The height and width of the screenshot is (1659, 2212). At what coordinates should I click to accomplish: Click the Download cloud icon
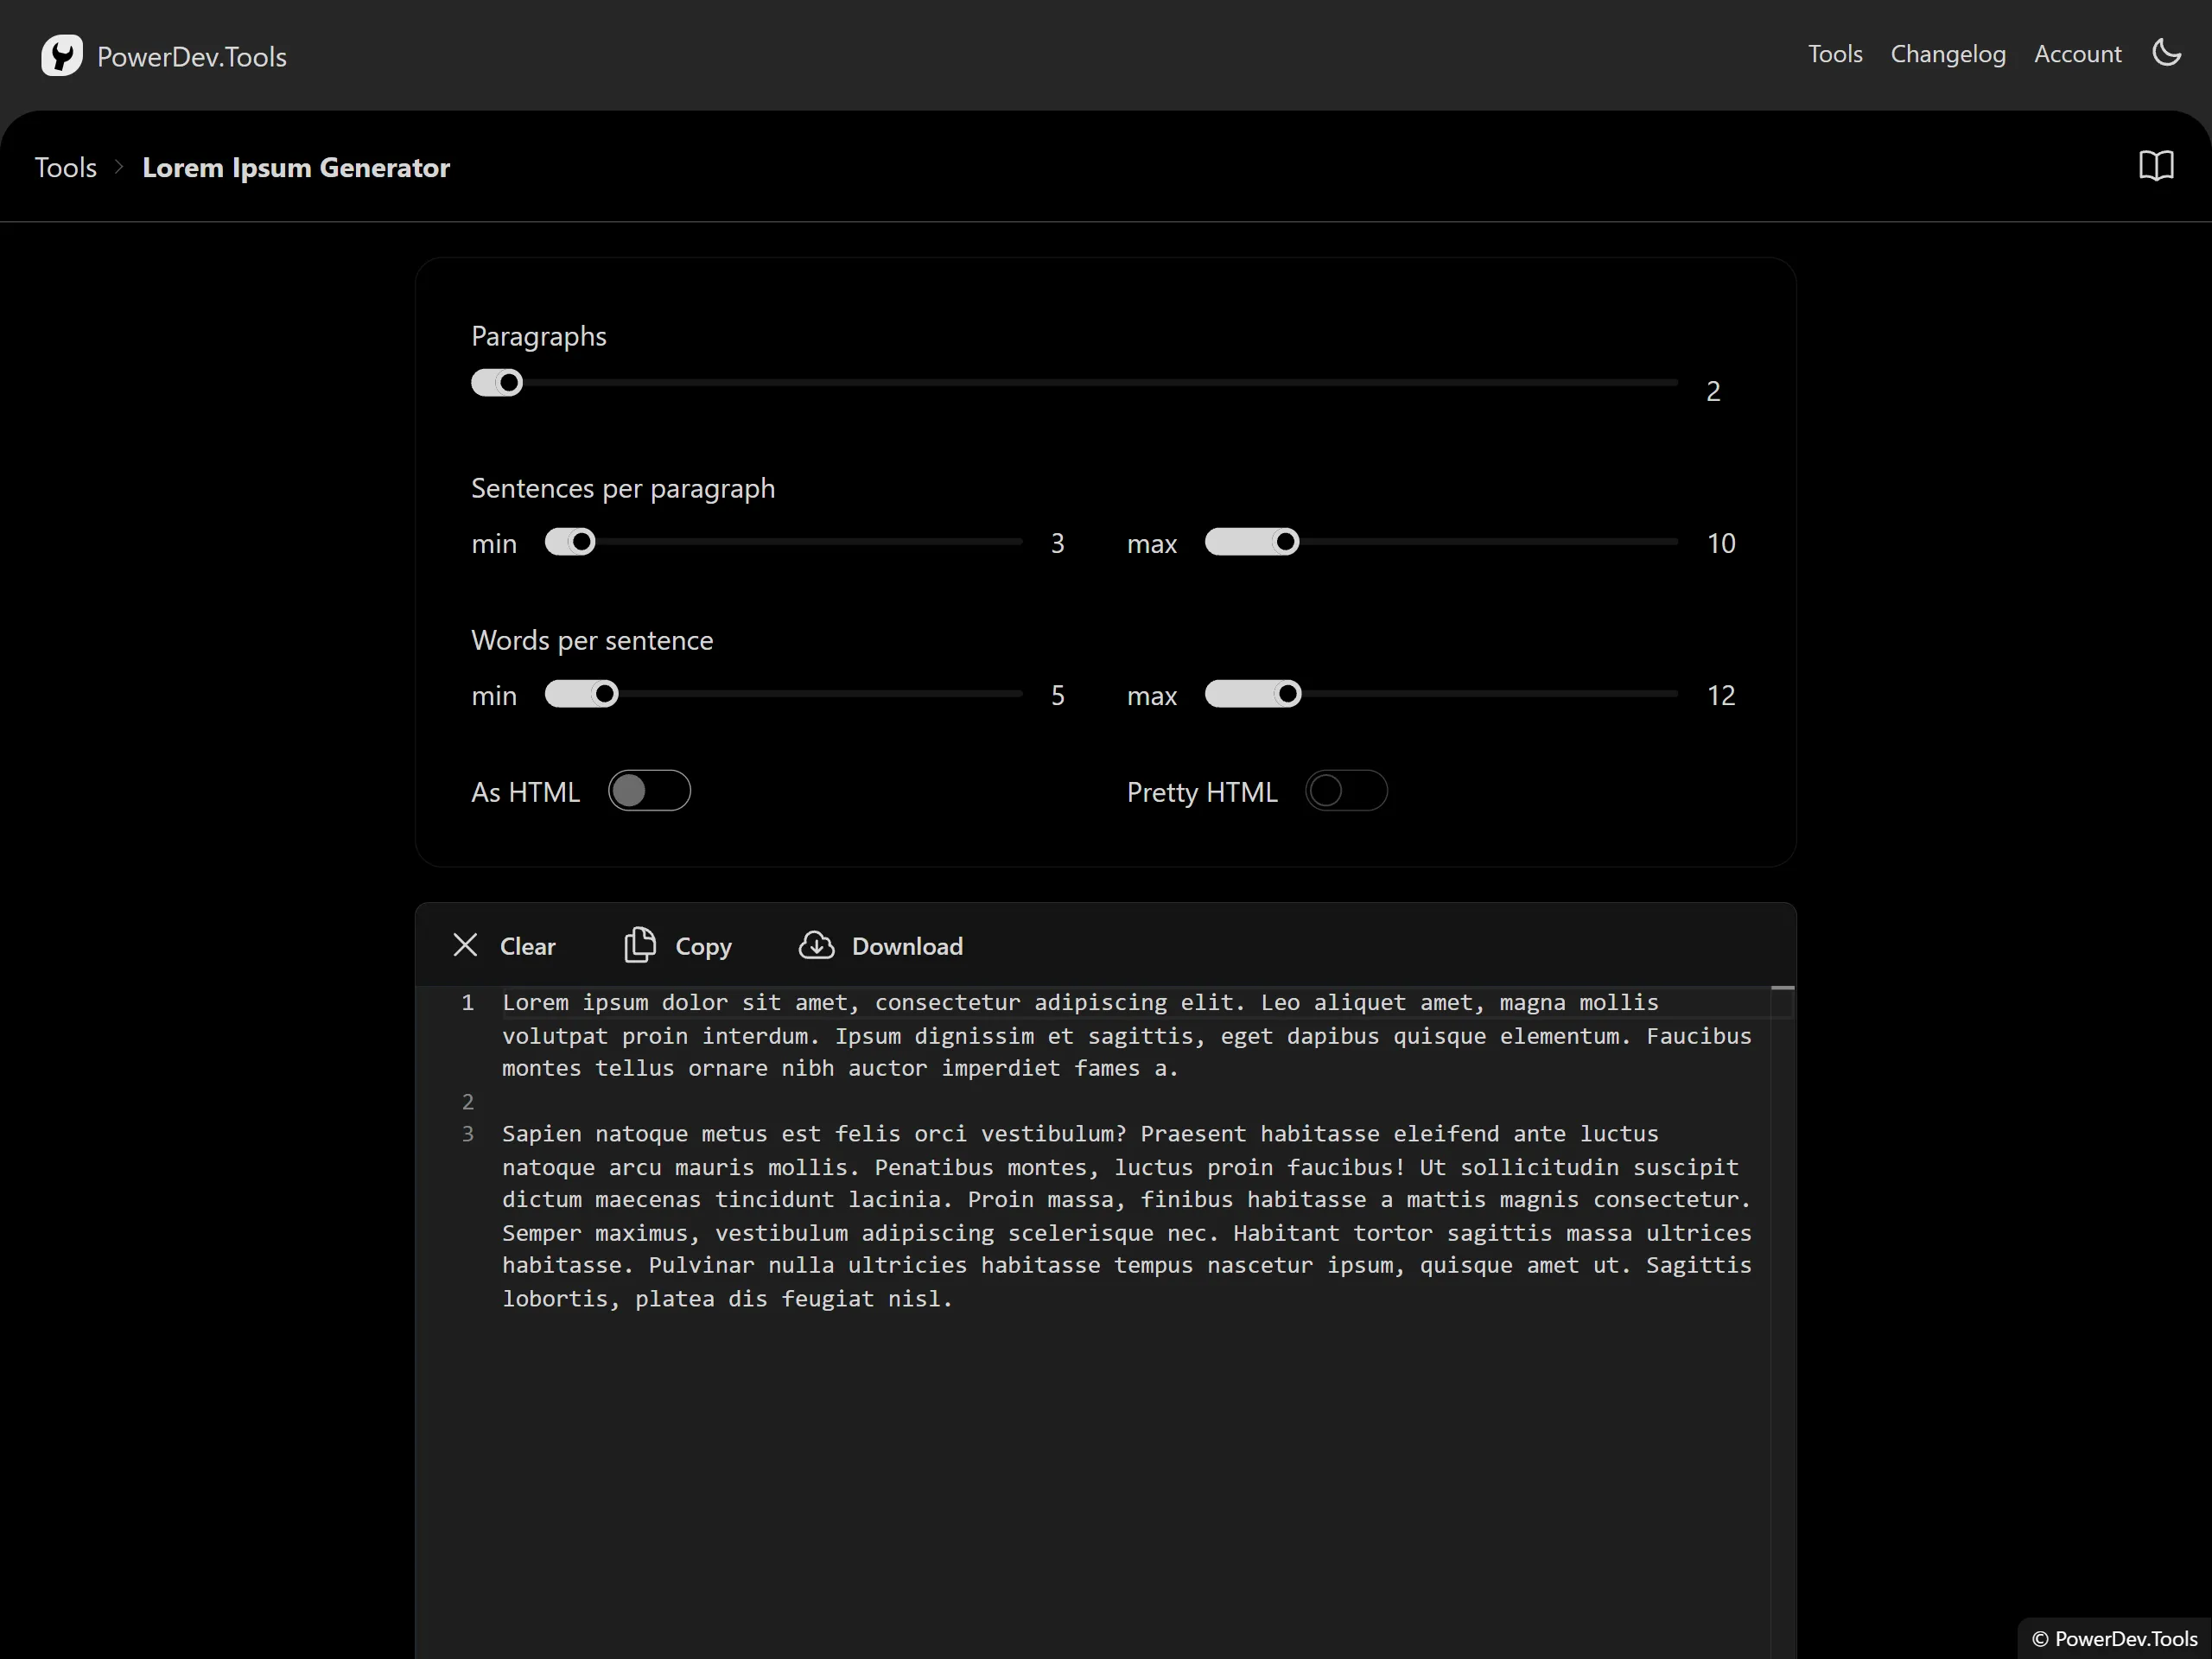pos(816,945)
